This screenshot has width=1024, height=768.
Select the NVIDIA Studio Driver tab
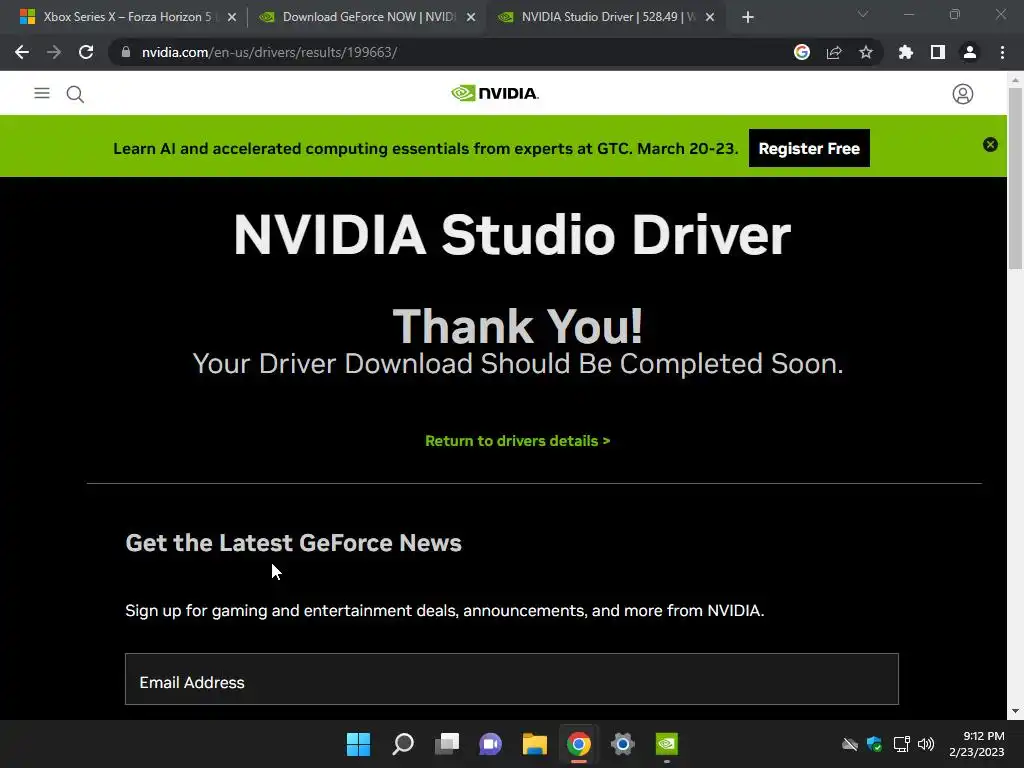click(x=605, y=17)
